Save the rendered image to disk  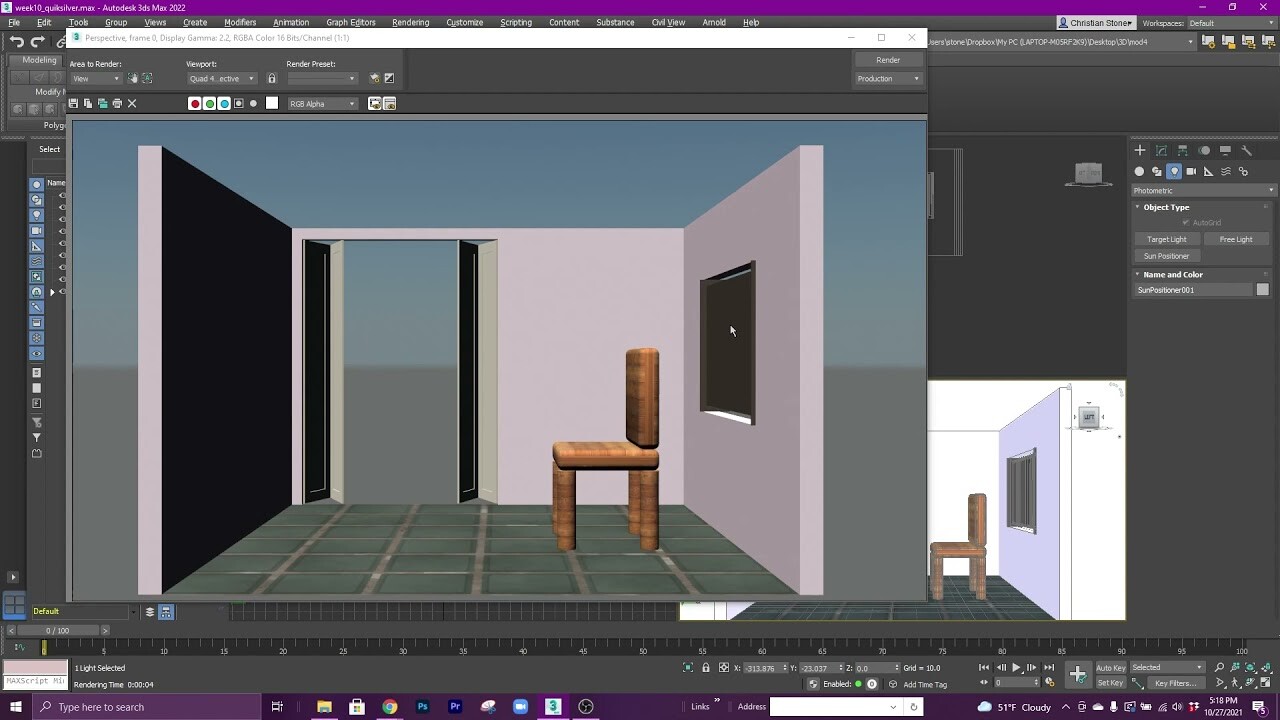[x=73, y=103]
